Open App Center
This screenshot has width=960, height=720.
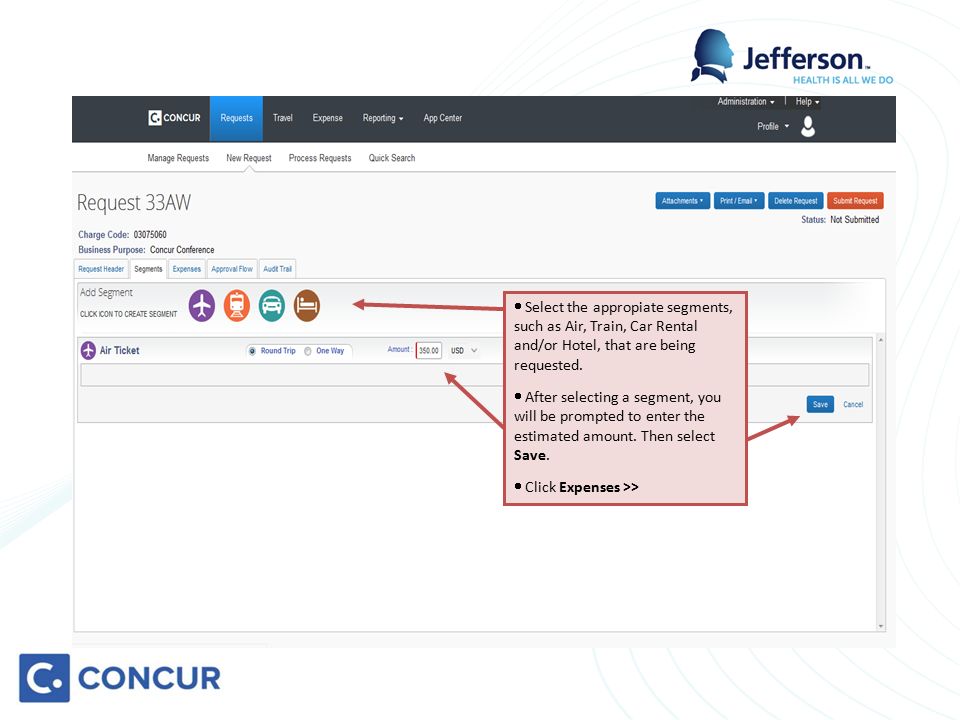[x=443, y=118]
